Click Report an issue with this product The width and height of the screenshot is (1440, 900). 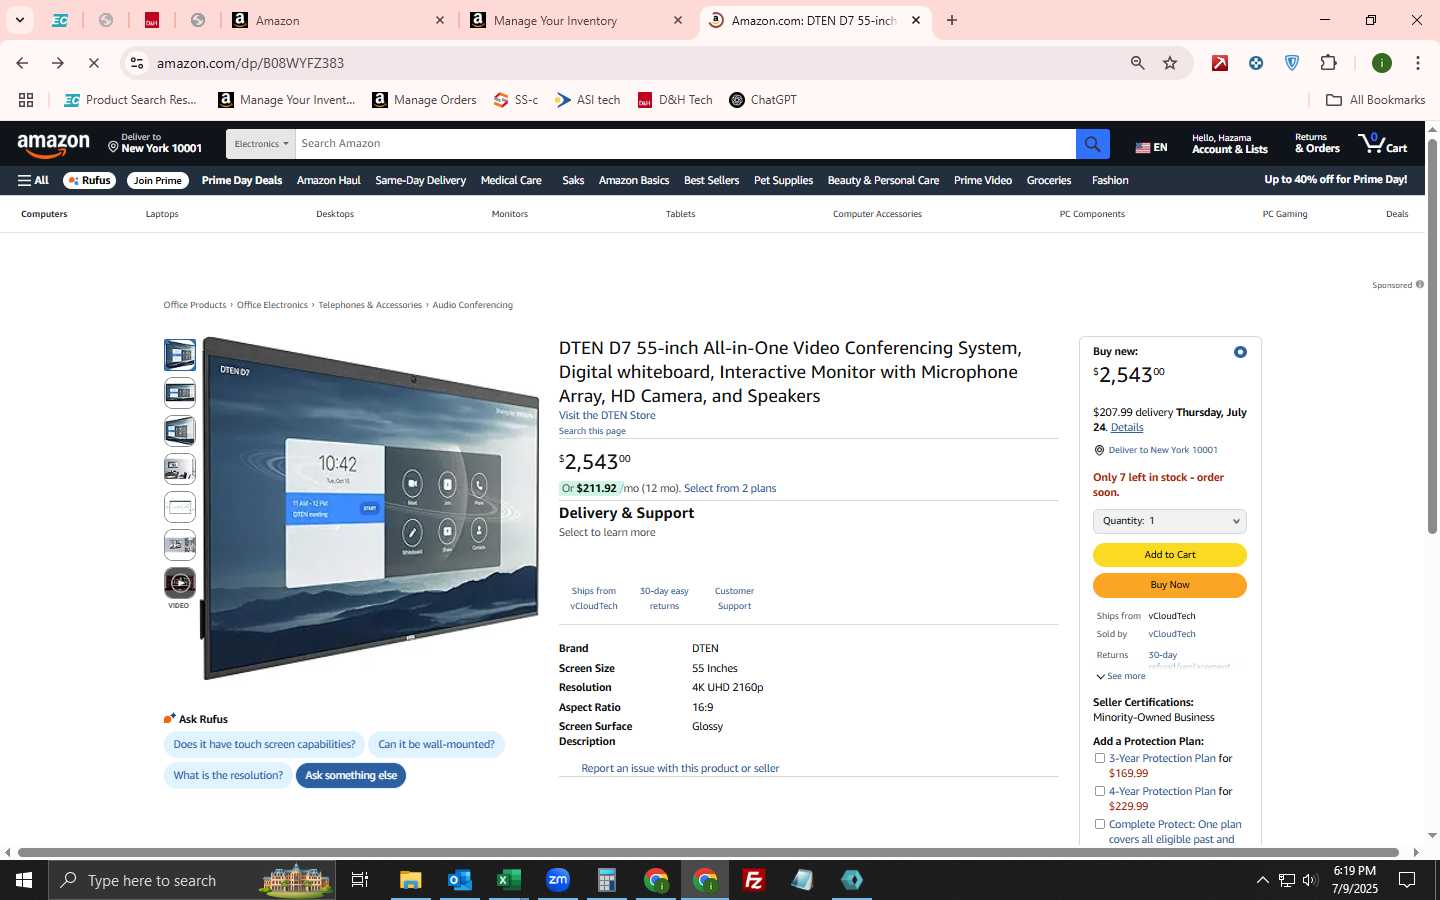pyautogui.click(x=680, y=768)
